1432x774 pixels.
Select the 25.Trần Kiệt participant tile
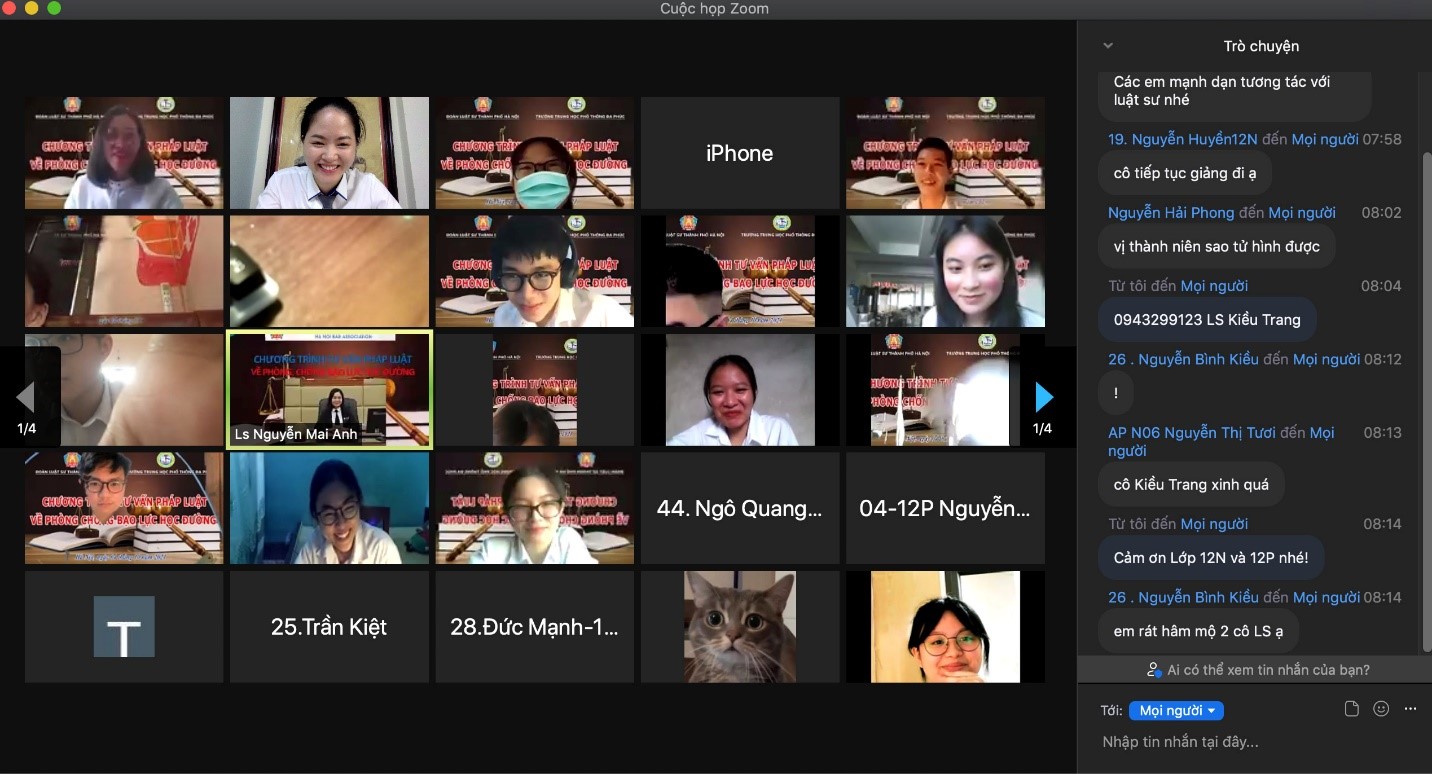click(329, 627)
